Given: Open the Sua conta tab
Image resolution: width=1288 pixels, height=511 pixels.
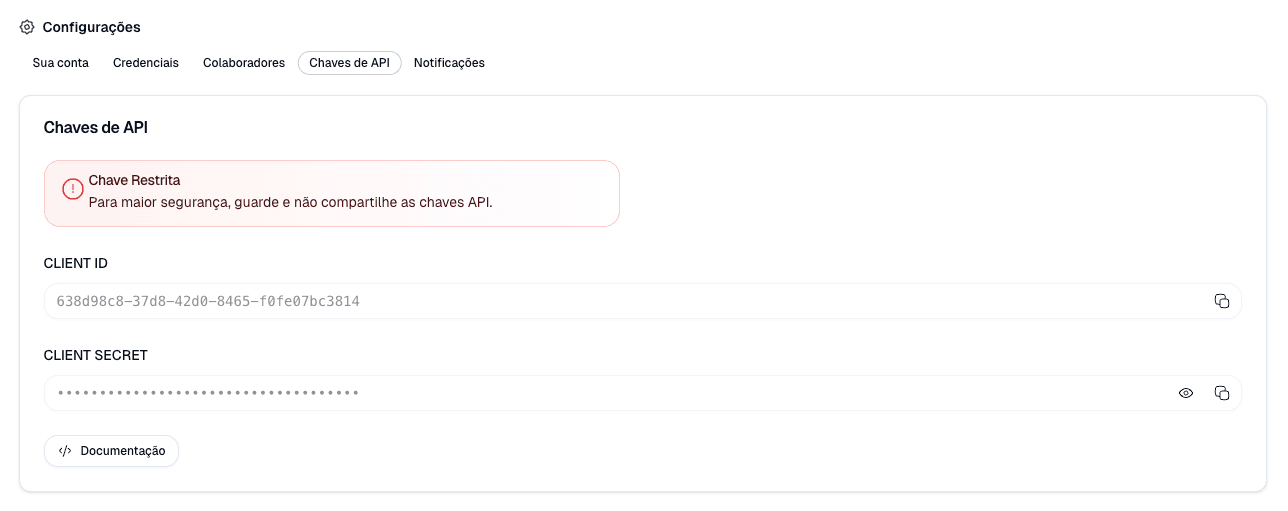Looking at the screenshot, I should pos(61,63).
